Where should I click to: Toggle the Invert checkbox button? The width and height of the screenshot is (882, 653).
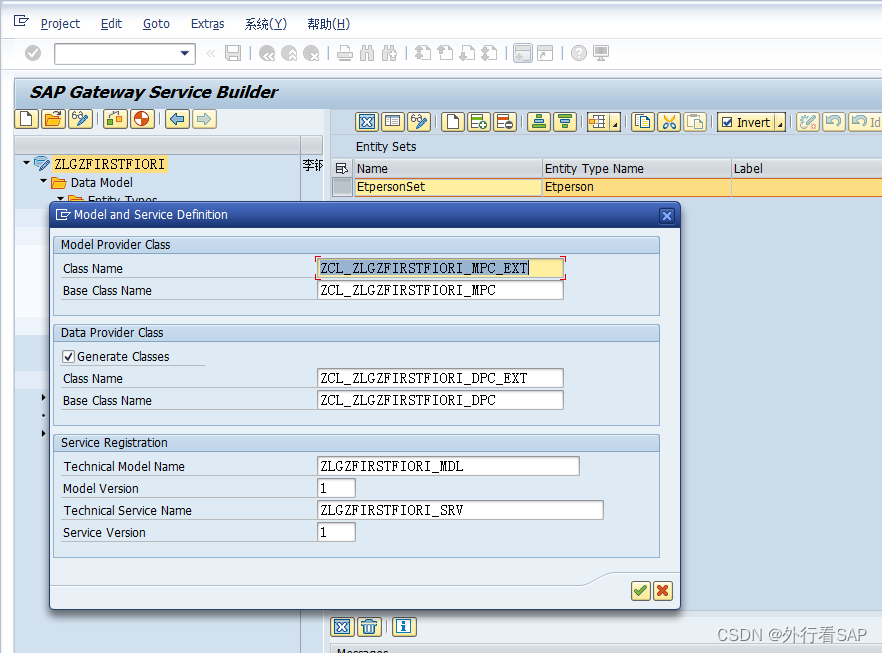[x=746, y=122]
